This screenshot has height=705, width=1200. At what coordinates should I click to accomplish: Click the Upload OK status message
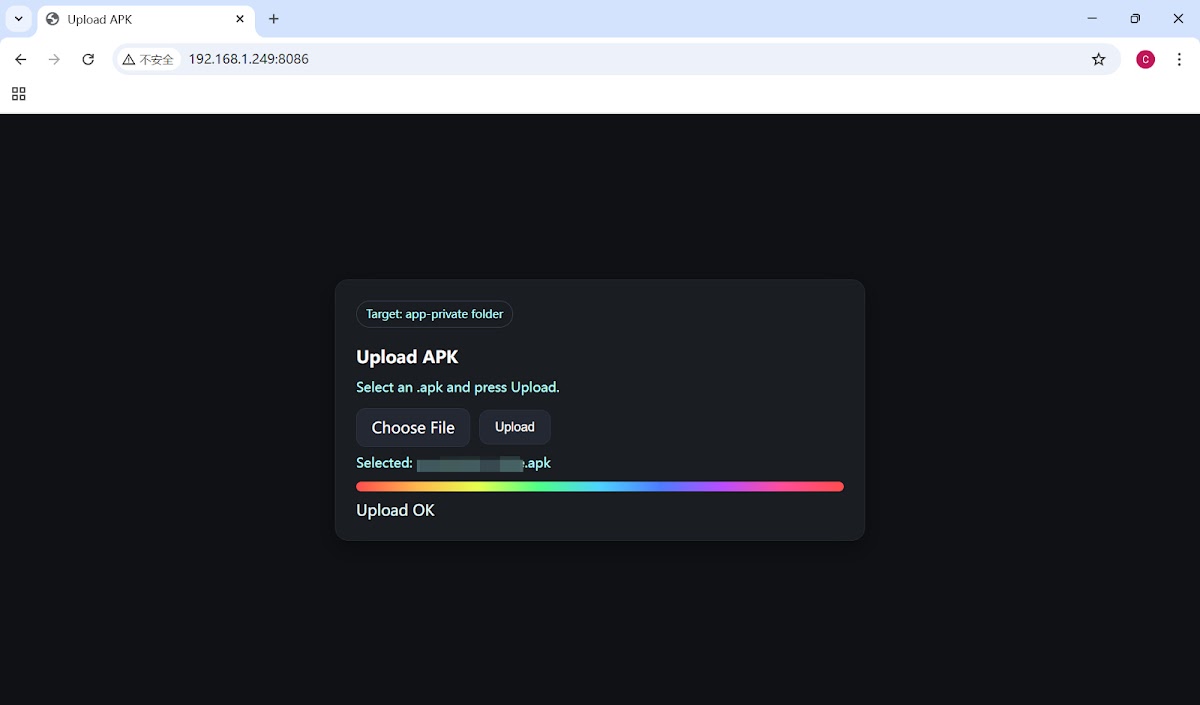395,510
